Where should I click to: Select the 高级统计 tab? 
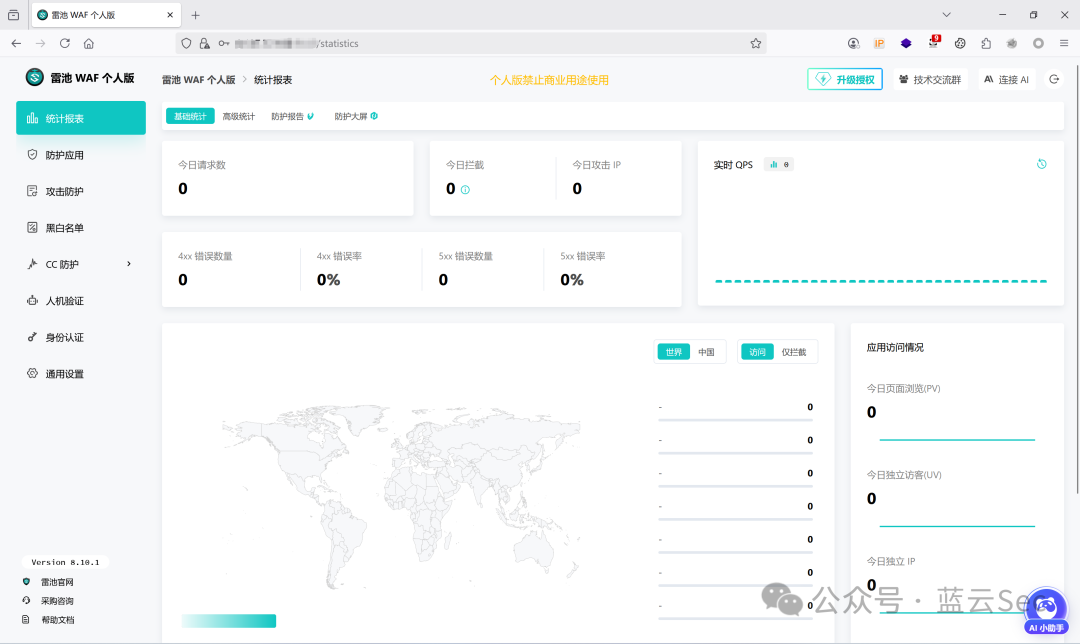coord(238,116)
